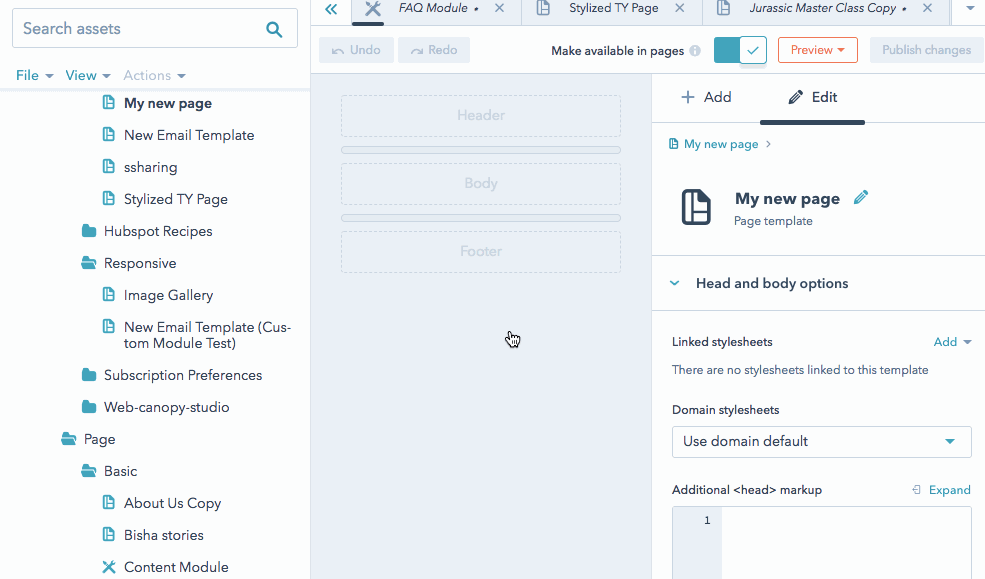Viewport: 985px width, 579px height.
Task: Click the Publish changes button
Action: [927, 50]
